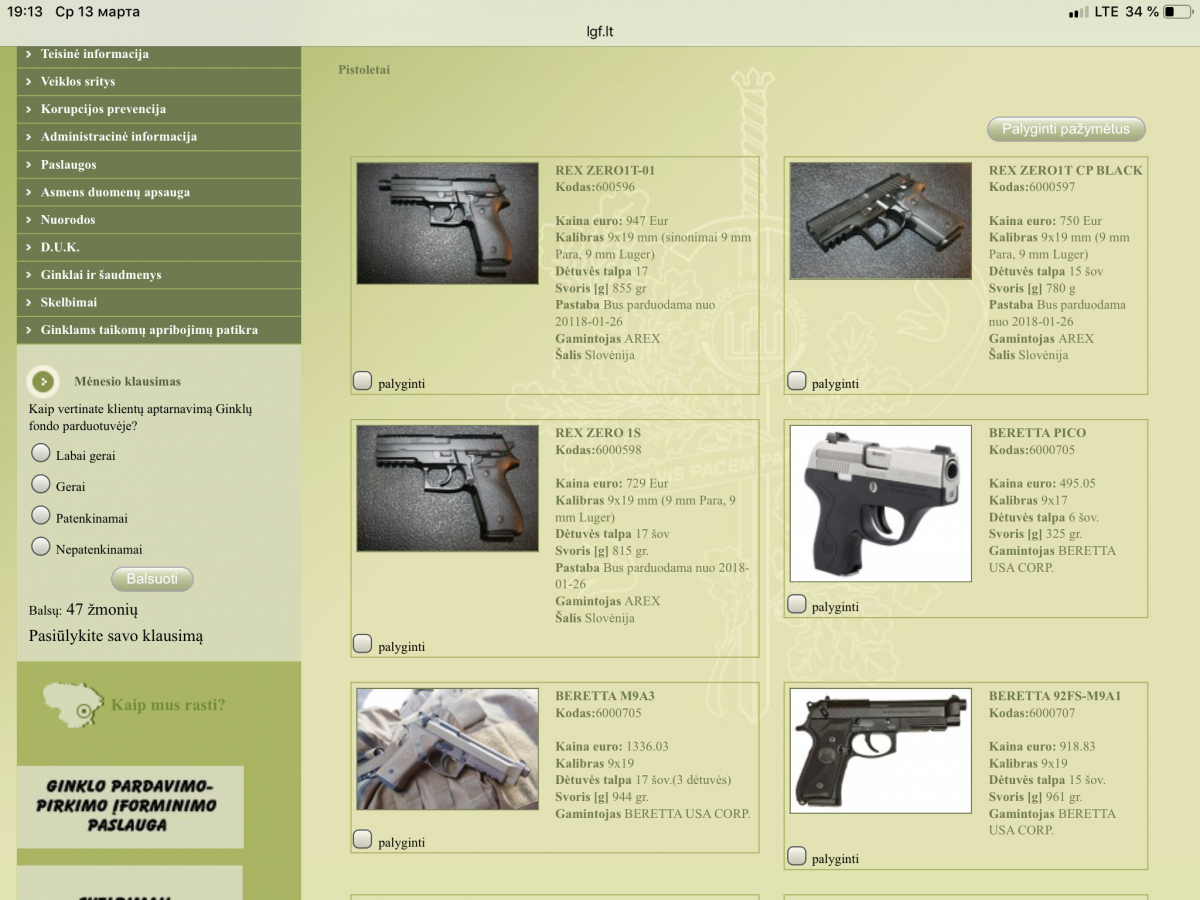Click the Pistoletai section heading

coord(364,70)
